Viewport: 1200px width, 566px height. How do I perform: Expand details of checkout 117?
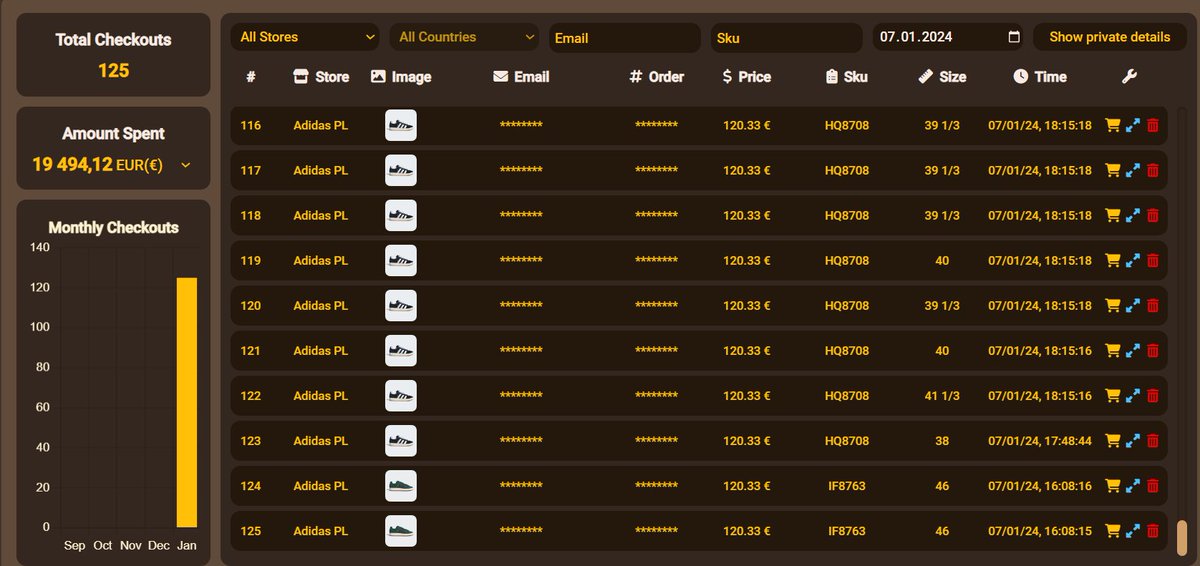pyautogui.click(x=1133, y=170)
